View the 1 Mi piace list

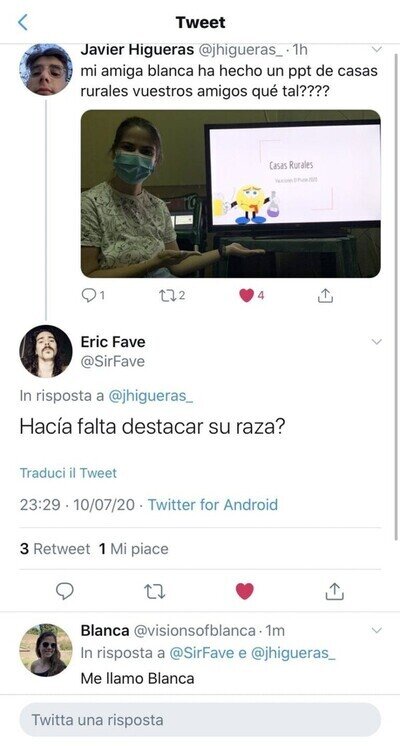tap(134, 549)
